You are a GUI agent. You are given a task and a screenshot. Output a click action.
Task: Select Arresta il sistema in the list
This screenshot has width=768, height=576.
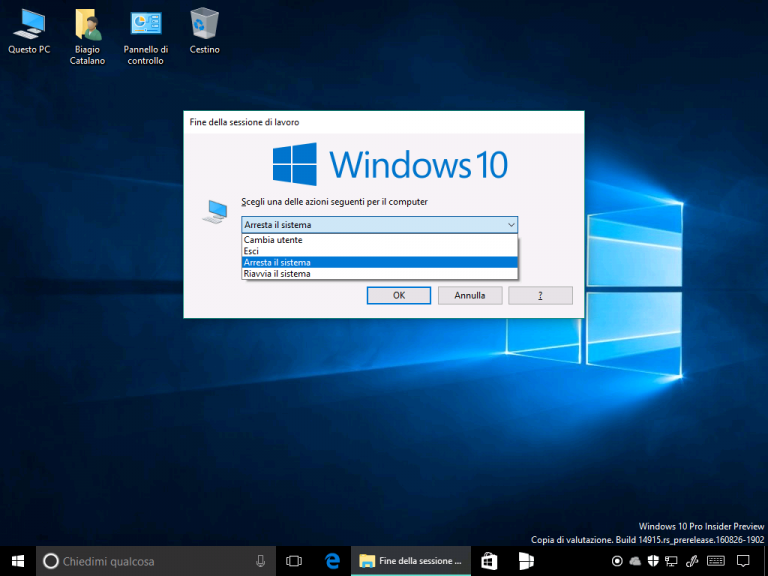pyautogui.click(x=380, y=263)
